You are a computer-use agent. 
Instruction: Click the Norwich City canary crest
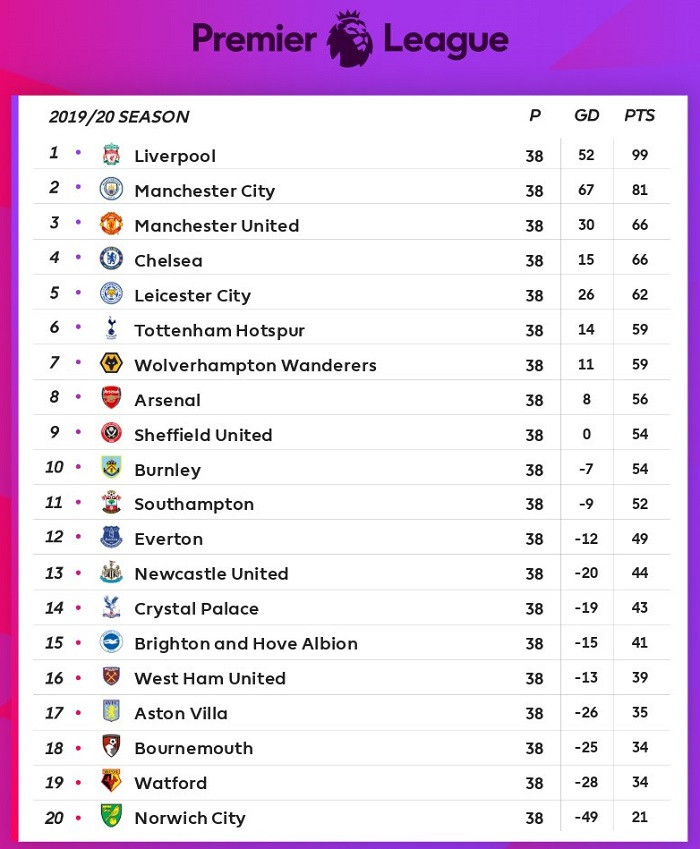pyautogui.click(x=111, y=816)
